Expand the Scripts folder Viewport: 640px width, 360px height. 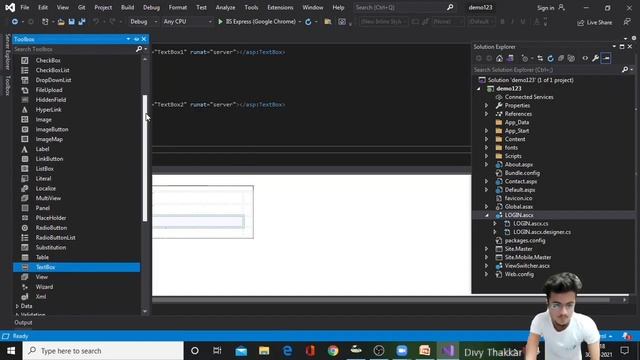tap(486, 156)
